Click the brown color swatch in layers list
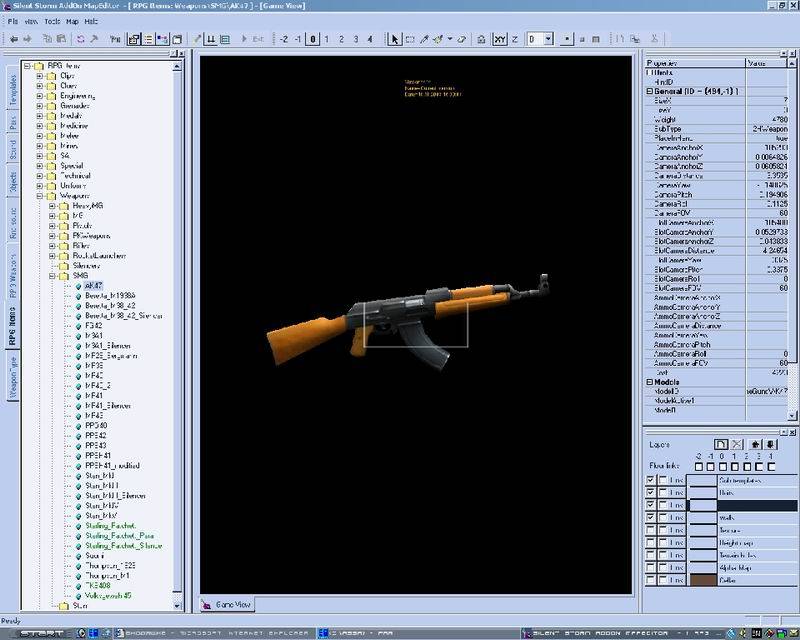800x640 pixels. [702, 579]
